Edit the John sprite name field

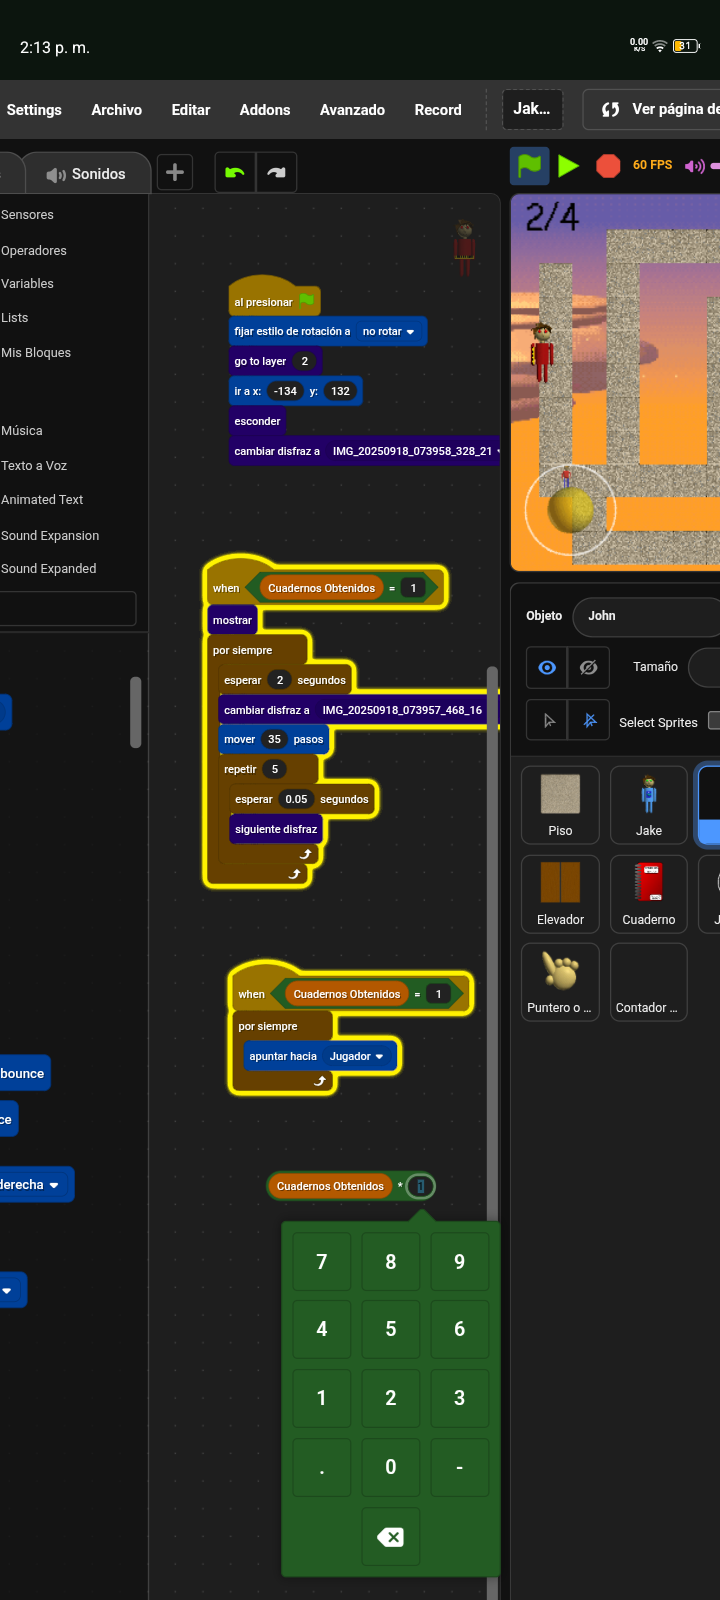pos(647,616)
